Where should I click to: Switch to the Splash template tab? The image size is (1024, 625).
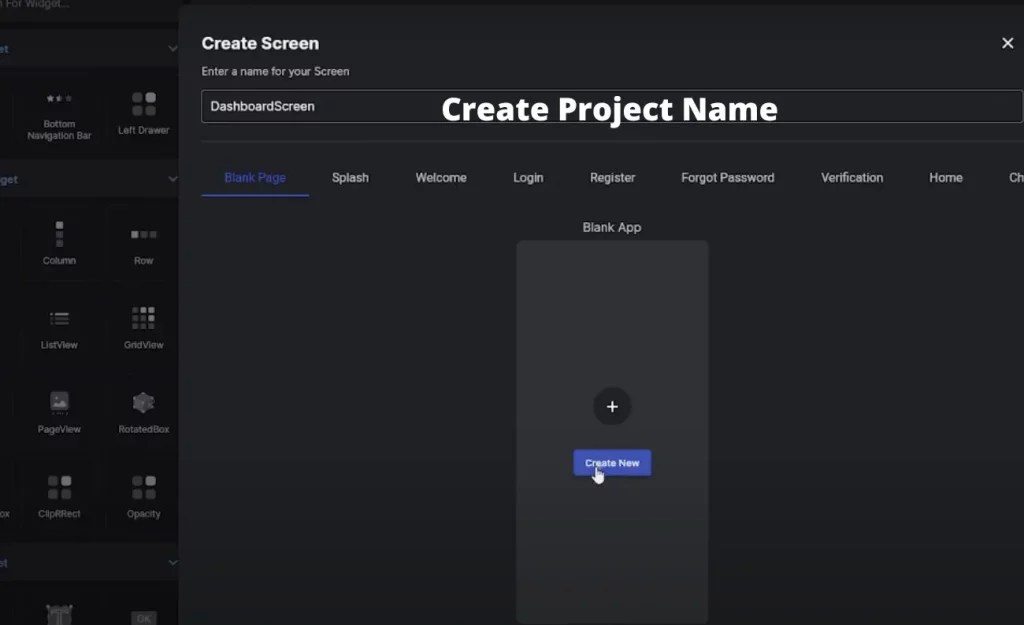(351, 177)
